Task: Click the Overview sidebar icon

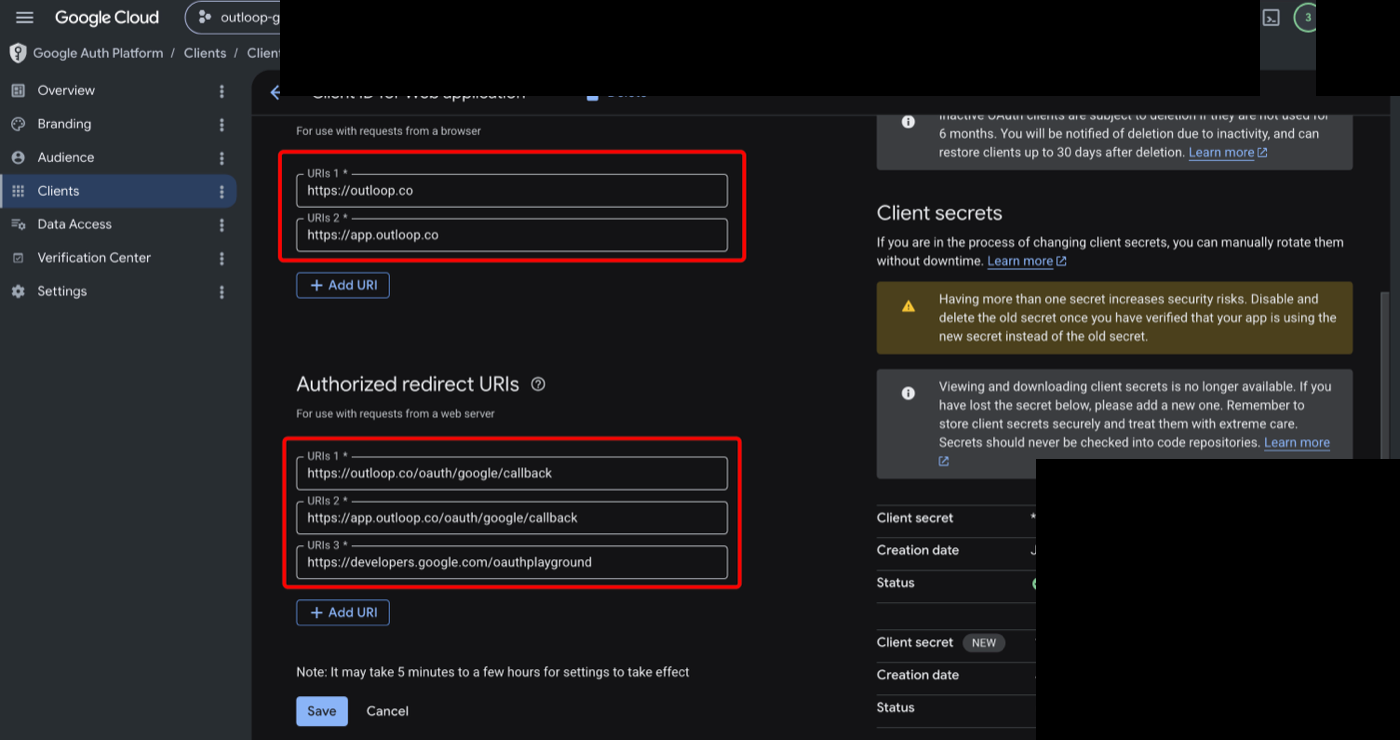Action: tap(18, 90)
